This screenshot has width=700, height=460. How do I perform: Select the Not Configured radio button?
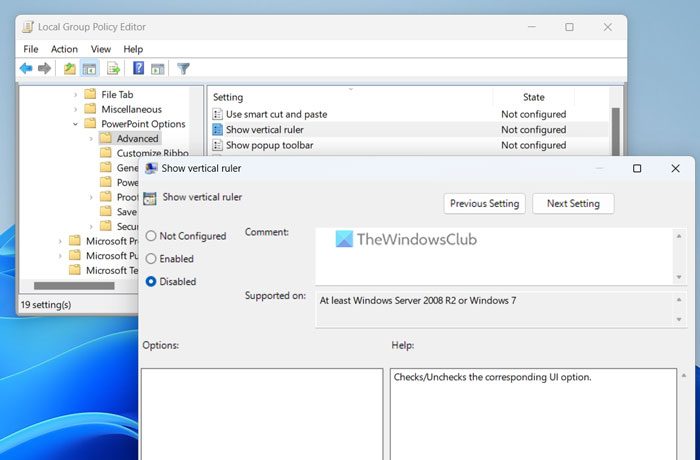point(151,236)
